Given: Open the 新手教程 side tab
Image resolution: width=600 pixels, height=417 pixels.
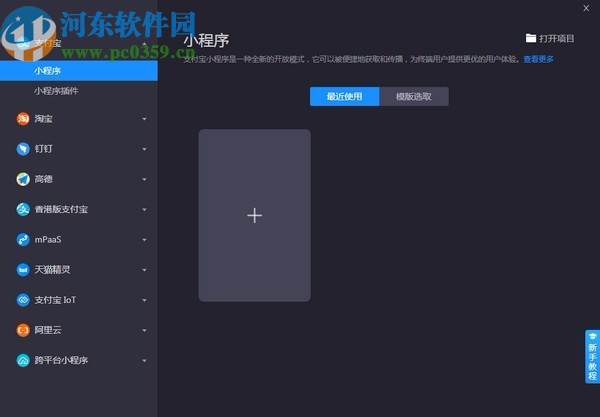Looking at the screenshot, I should [592, 357].
